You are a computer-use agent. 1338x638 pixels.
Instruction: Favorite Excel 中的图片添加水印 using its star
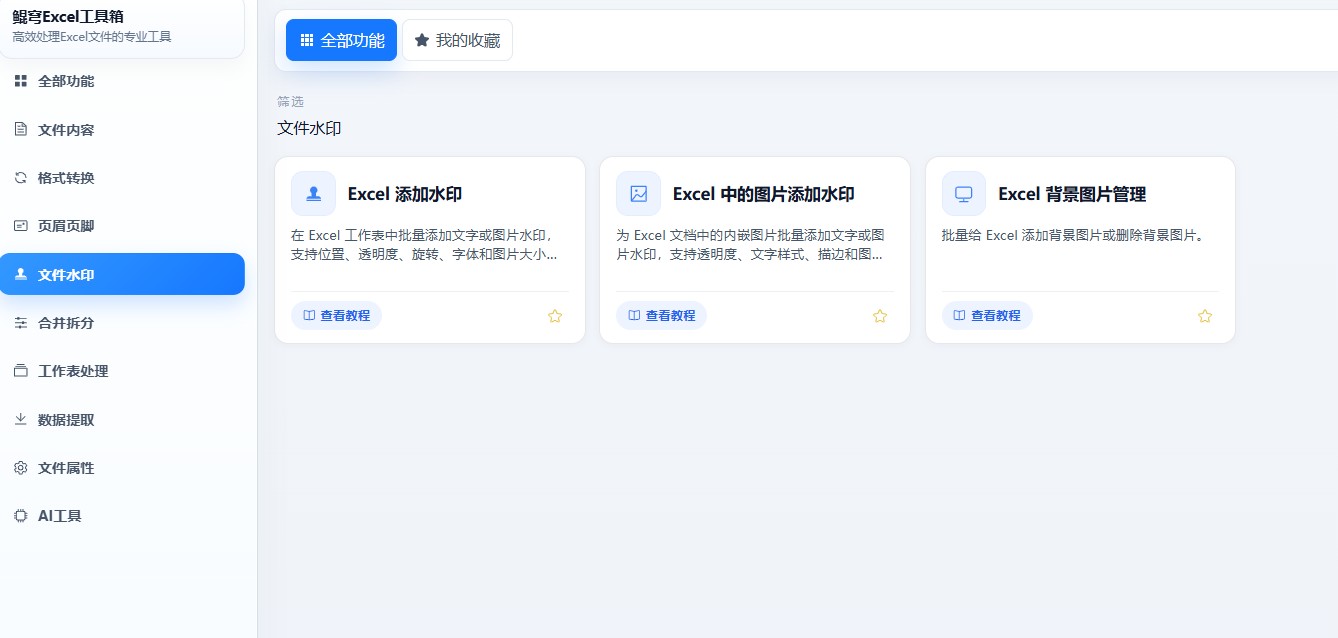880,316
